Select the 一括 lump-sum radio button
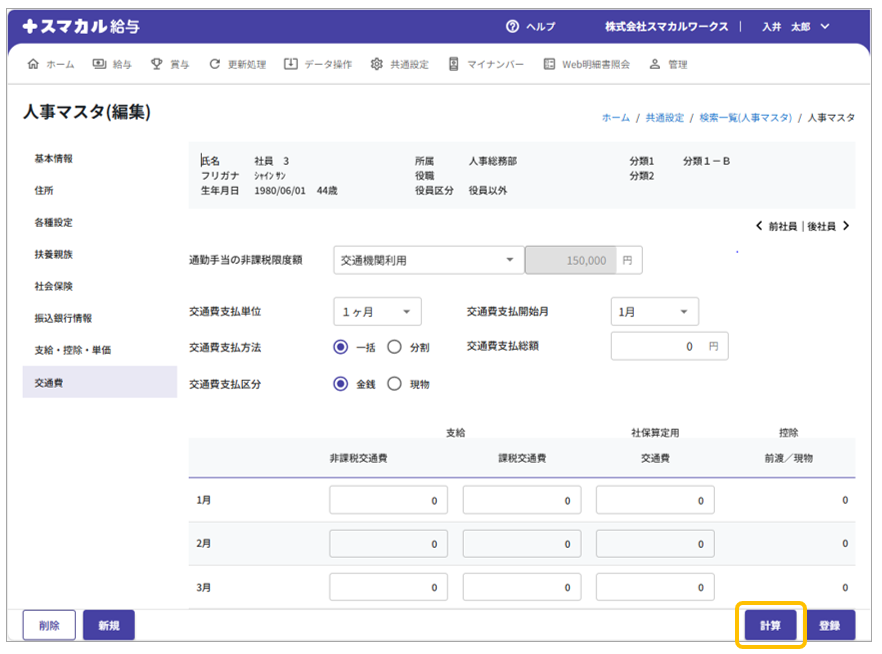882x654 pixels. coord(341,347)
